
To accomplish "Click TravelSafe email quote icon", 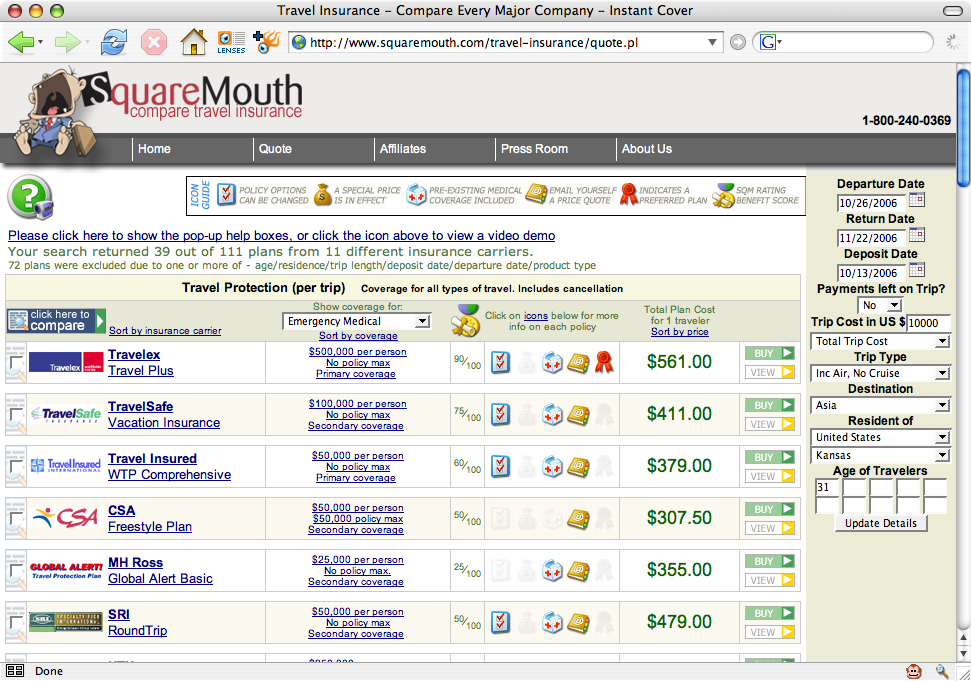I will tap(578, 415).
